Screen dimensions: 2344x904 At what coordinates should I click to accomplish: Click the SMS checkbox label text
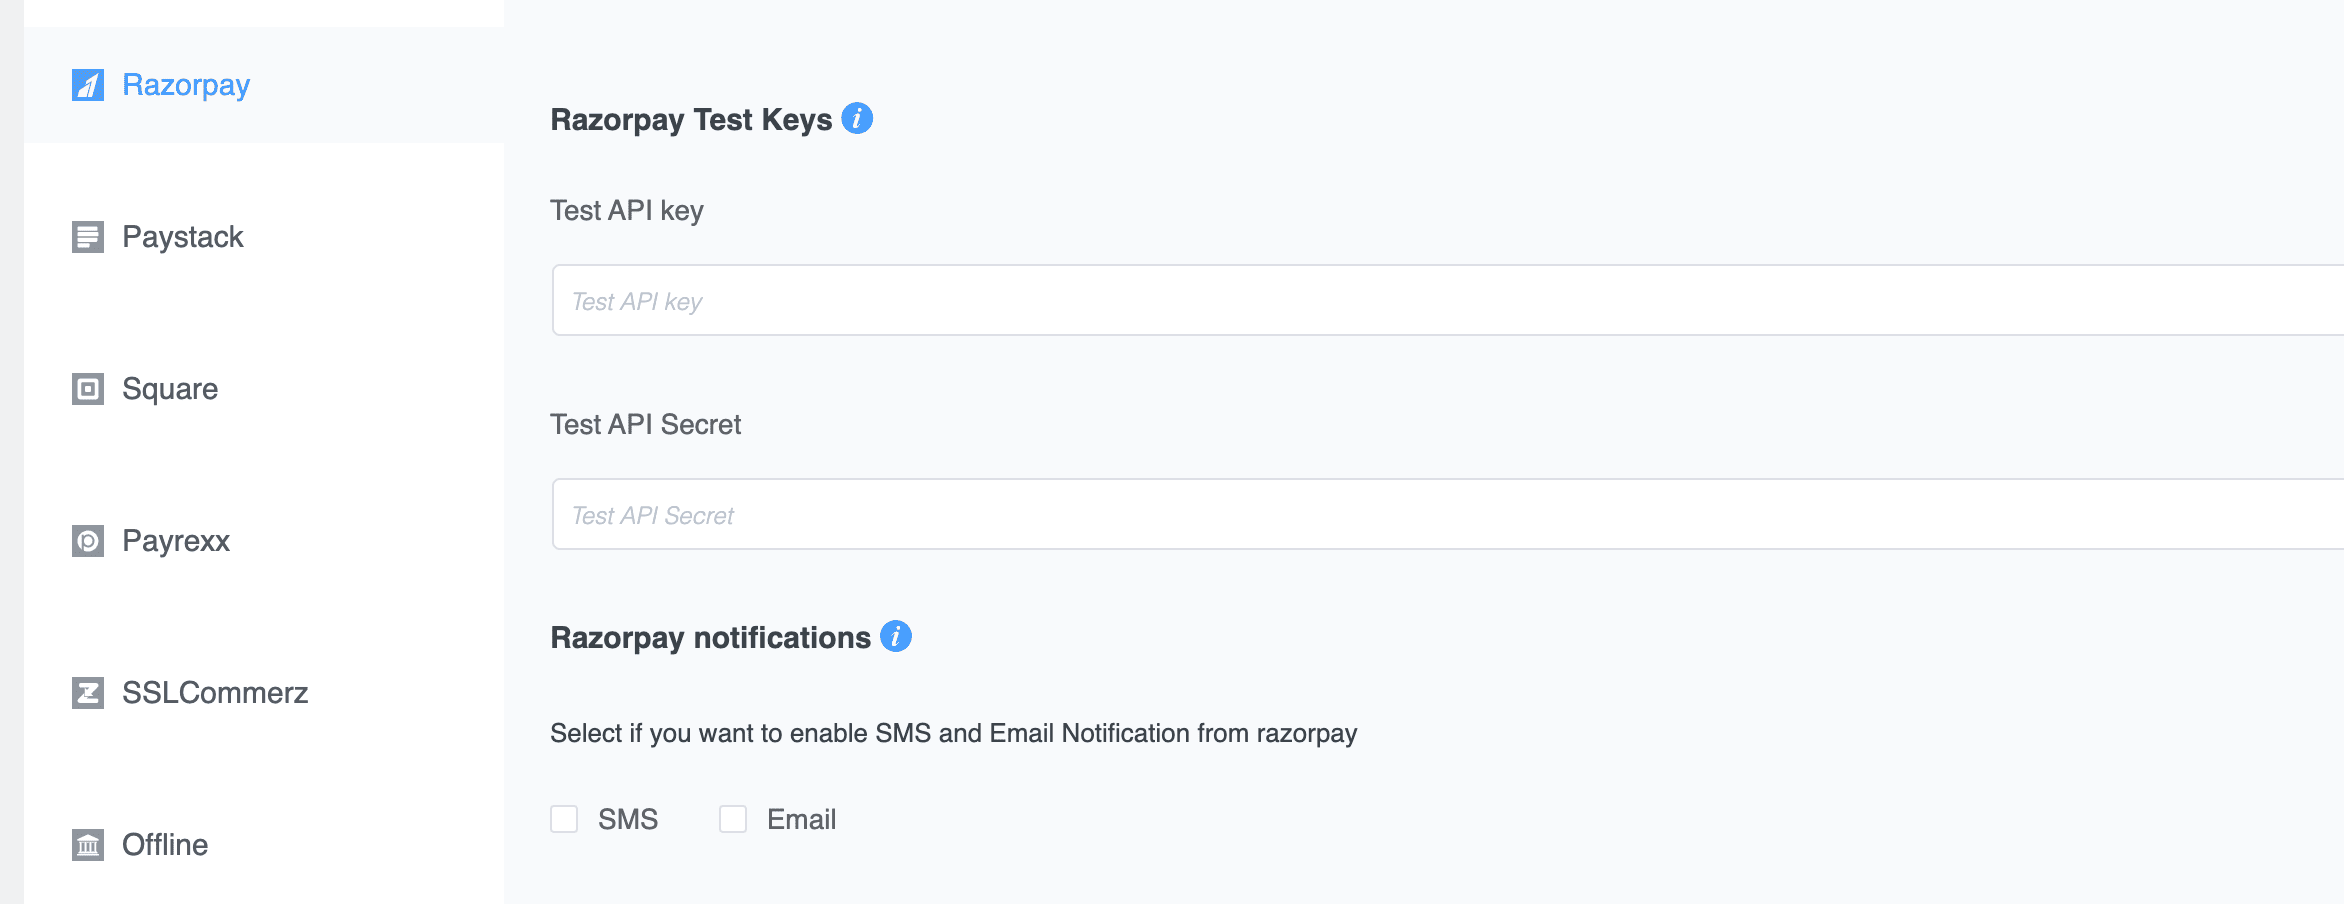pyautogui.click(x=628, y=819)
